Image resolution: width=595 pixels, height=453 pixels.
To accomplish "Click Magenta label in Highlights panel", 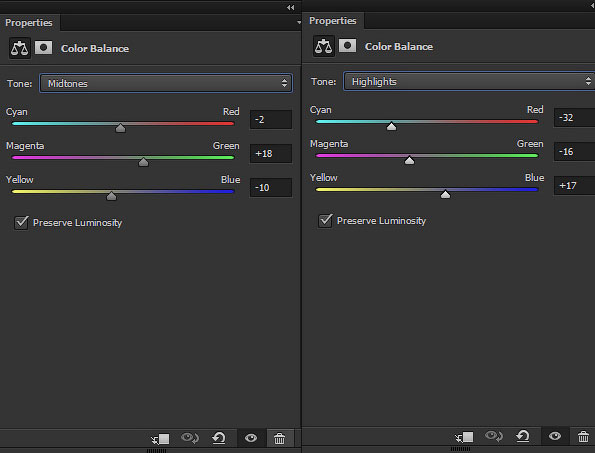I will coord(329,144).
